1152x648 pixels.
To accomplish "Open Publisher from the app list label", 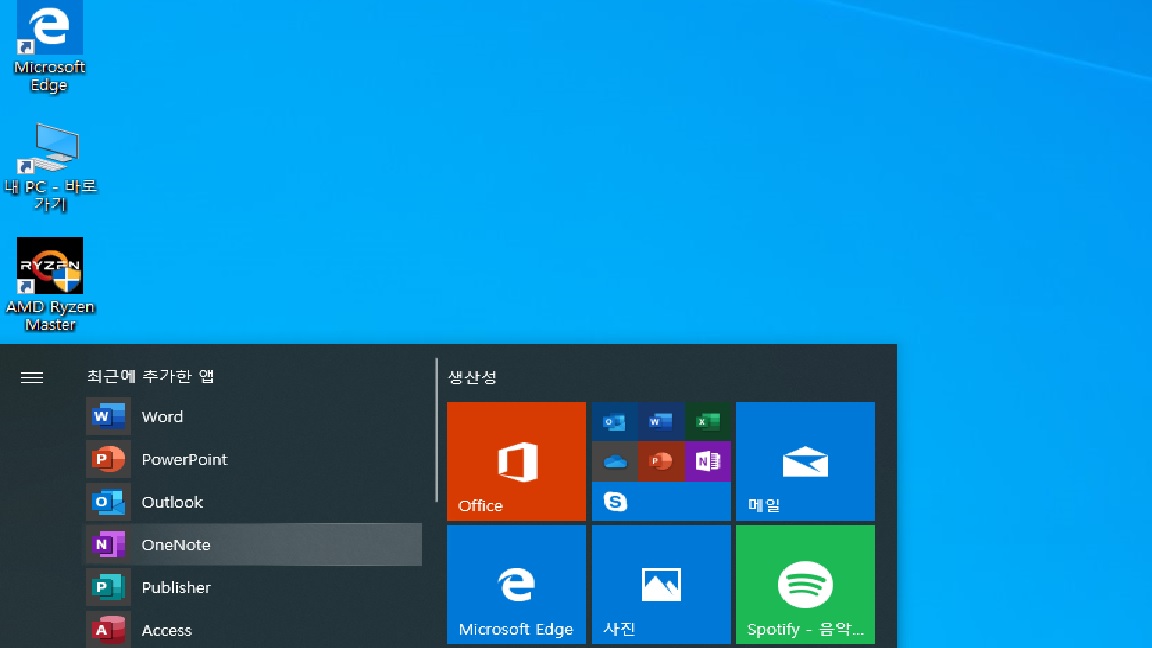I will (176, 587).
